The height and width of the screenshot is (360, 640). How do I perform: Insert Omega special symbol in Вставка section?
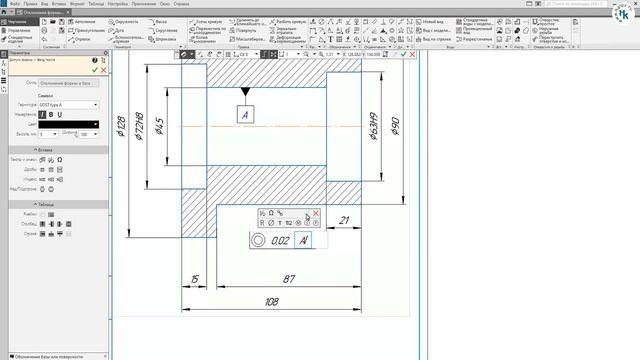click(x=60, y=160)
